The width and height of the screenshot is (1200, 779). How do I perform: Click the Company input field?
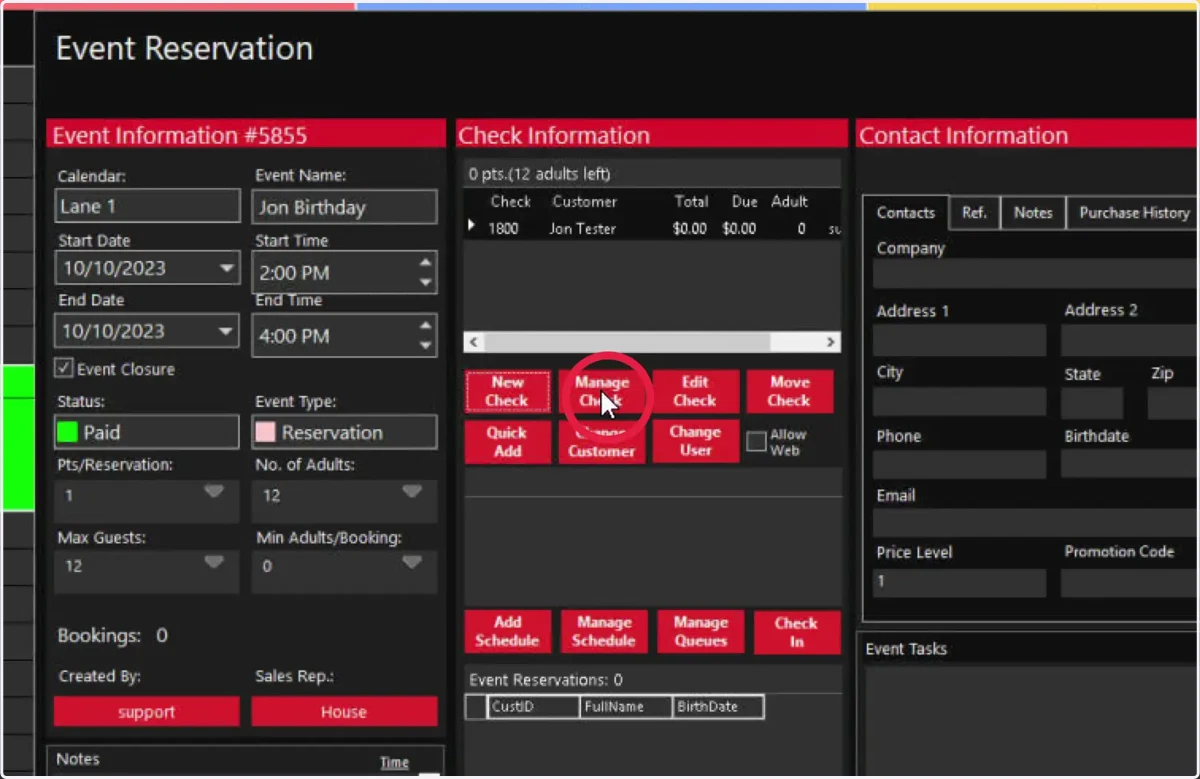tap(1036, 274)
